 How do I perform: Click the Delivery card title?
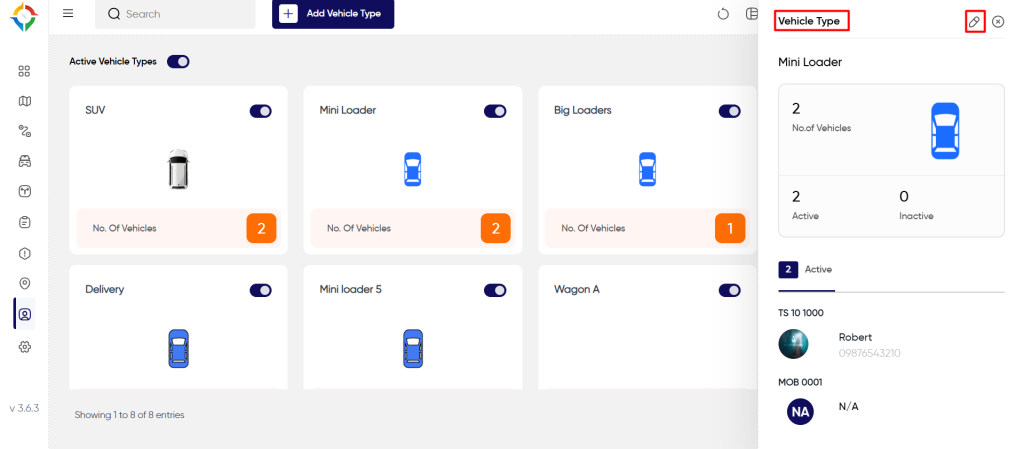[x=104, y=289]
